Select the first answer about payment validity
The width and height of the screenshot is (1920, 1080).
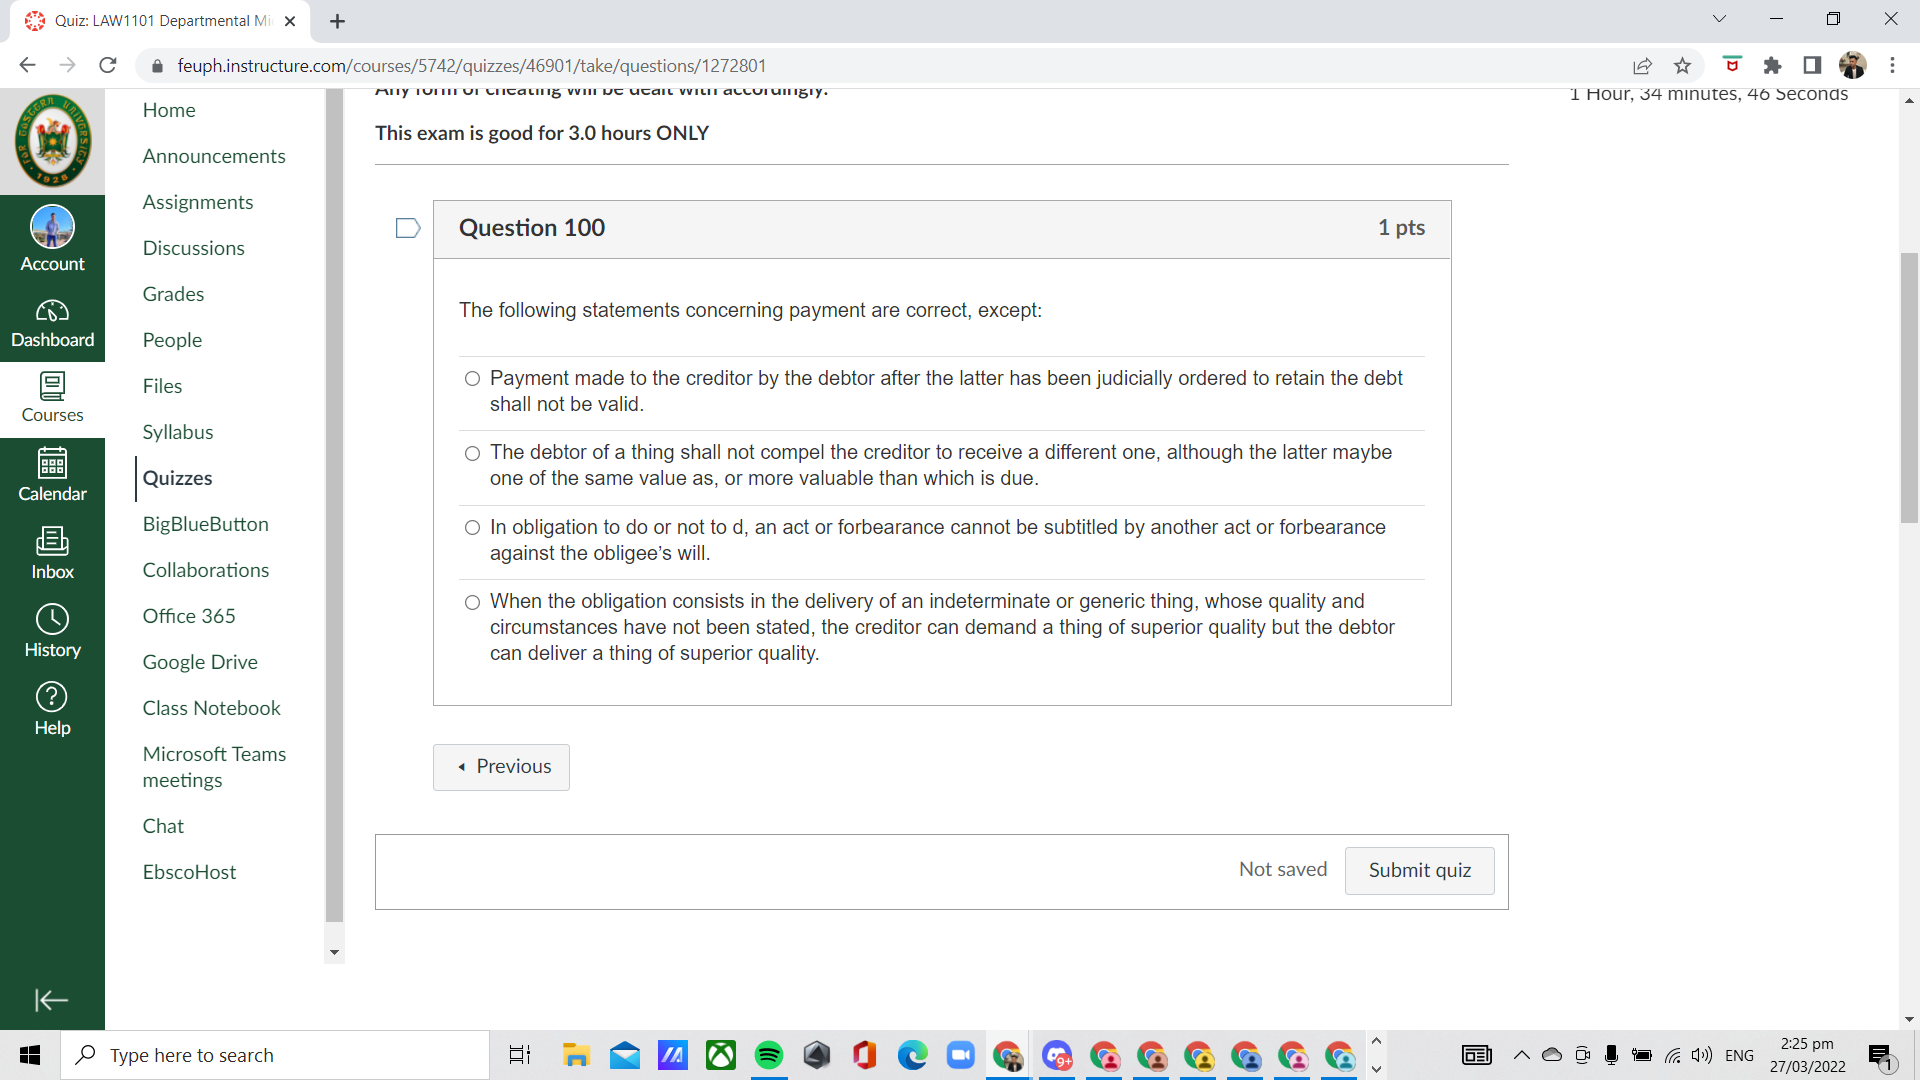pyautogui.click(x=472, y=379)
